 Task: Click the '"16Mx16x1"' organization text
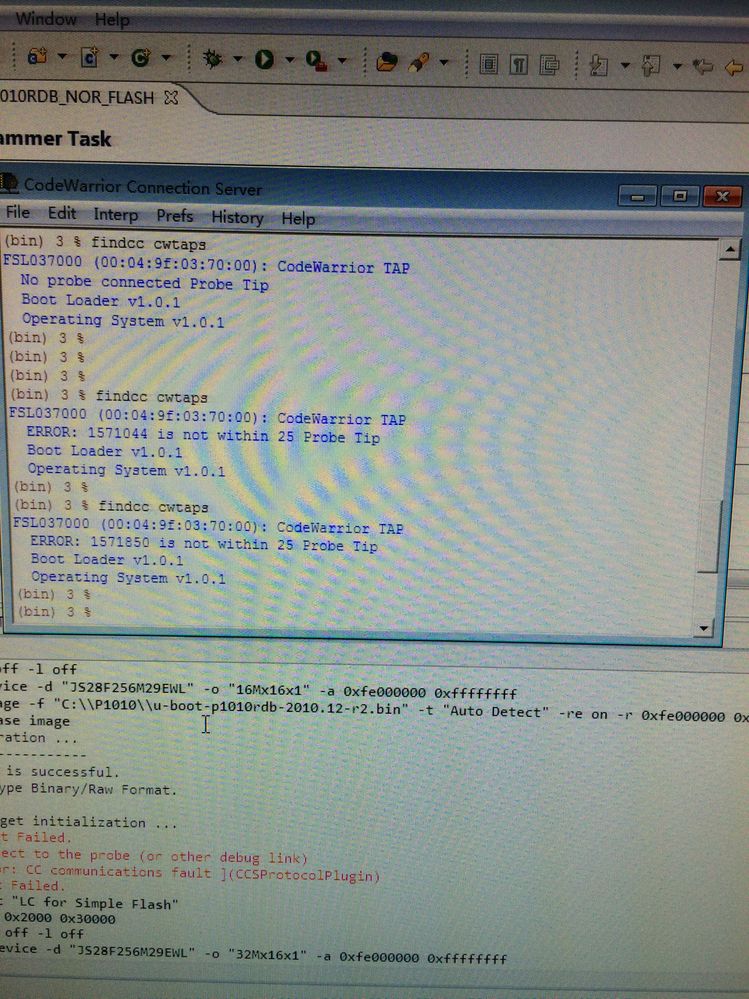(269, 691)
